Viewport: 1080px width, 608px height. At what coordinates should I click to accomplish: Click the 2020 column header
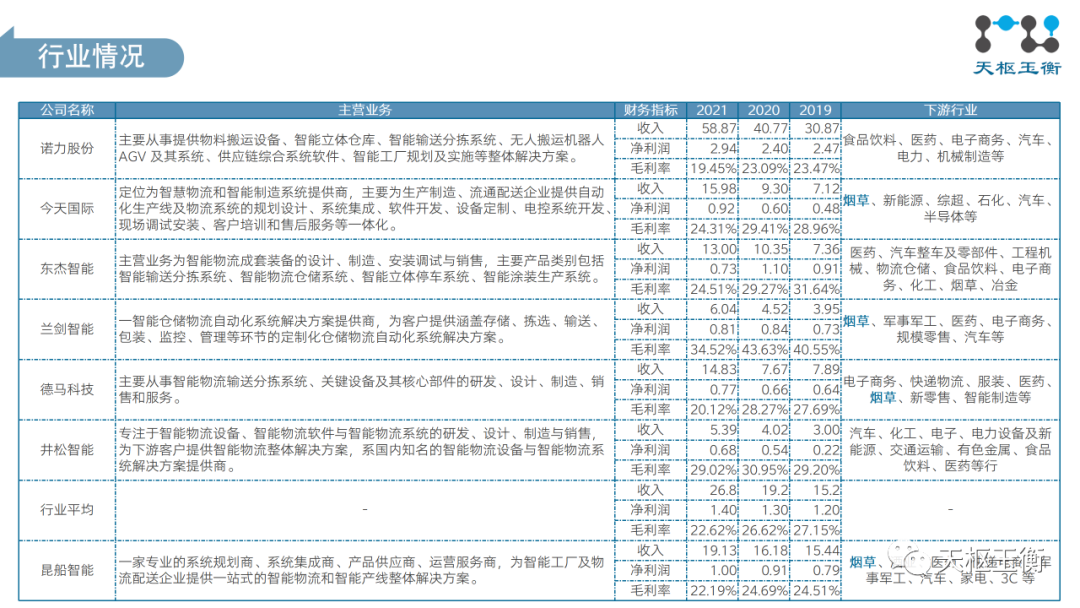coord(764,110)
